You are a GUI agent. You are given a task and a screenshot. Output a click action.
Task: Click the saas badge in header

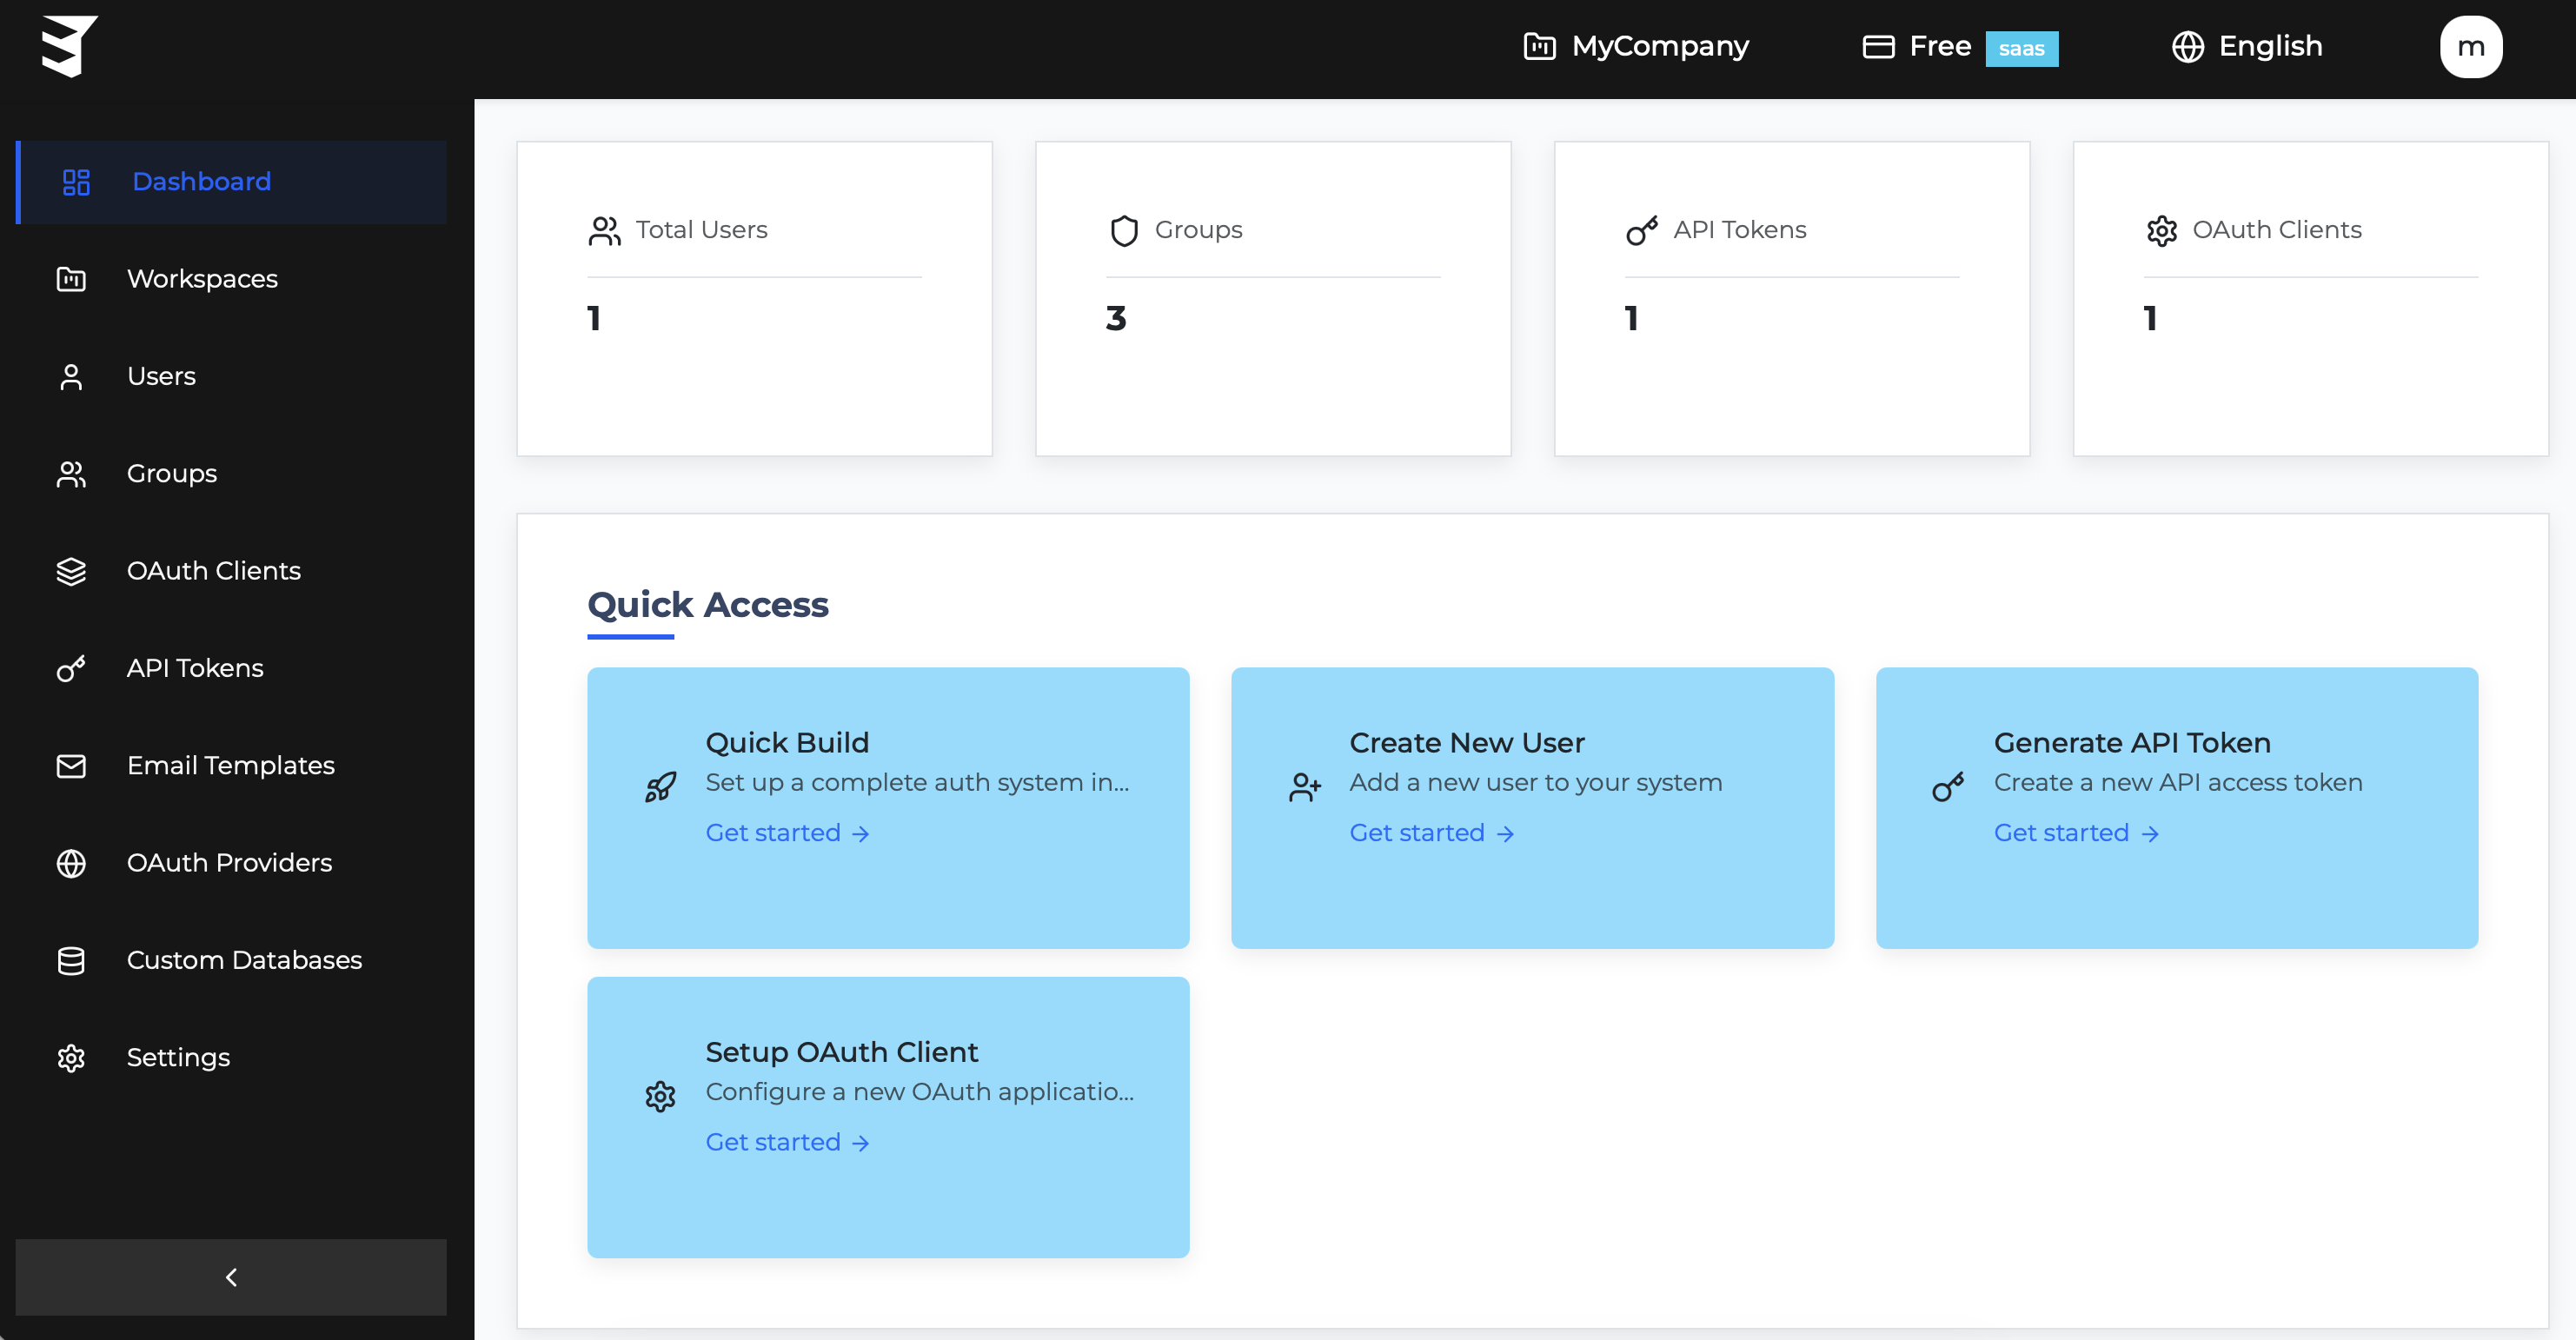click(x=2021, y=48)
